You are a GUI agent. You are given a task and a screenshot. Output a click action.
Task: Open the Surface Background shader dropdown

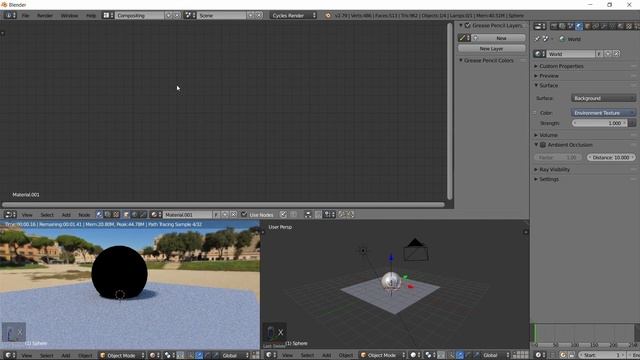pyautogui.click(x=603, y=98)
